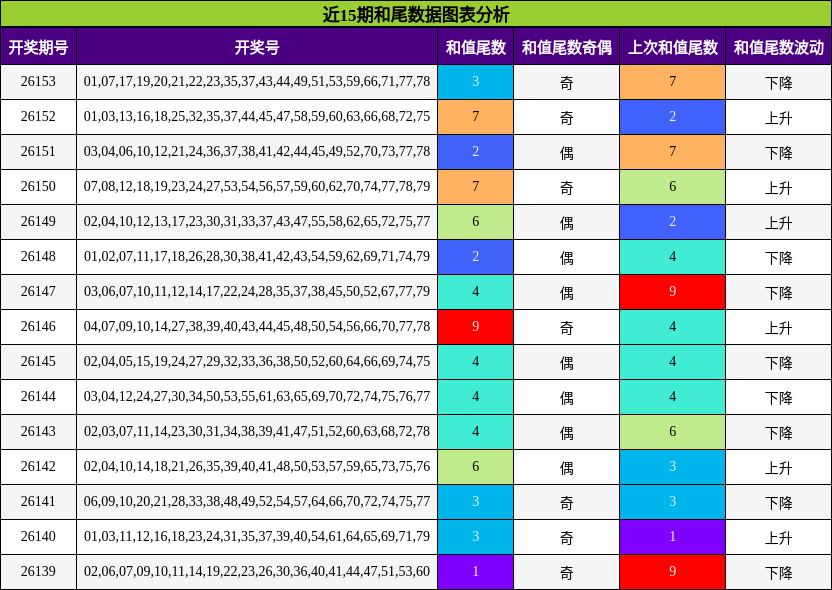Click 和值尾数 value 6 in row 26149
Viewport: 832px width, 590px height.
(475, 222)
